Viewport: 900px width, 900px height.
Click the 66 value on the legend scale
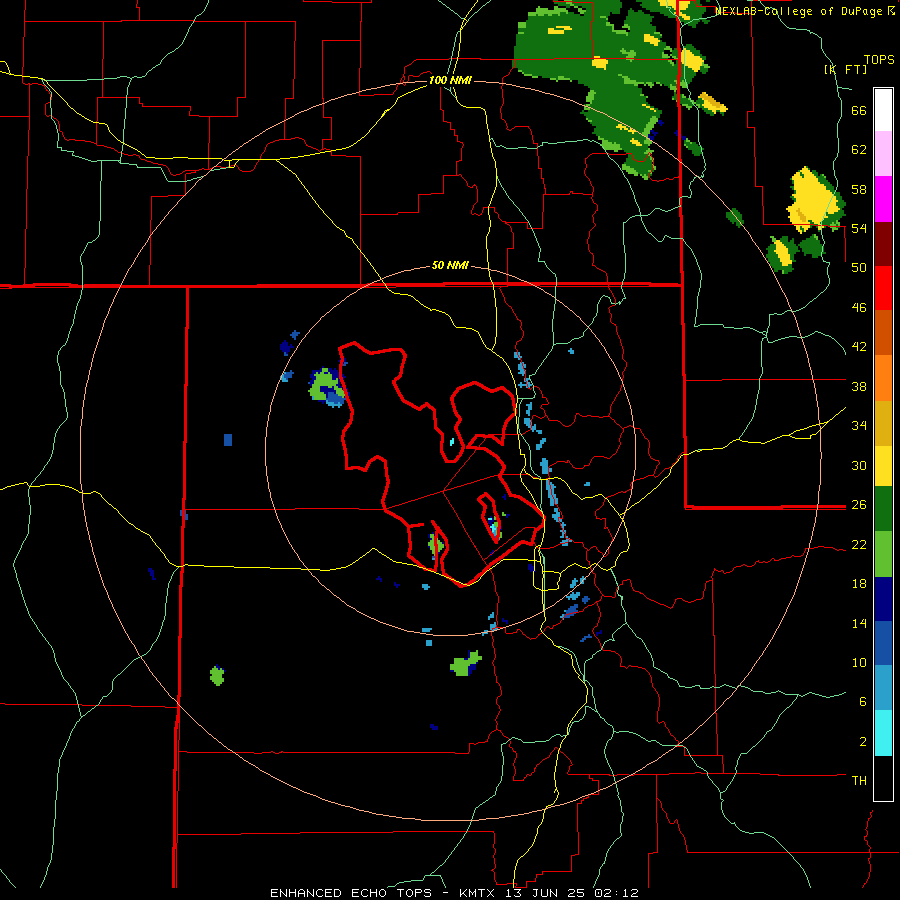tap(859, 111)
